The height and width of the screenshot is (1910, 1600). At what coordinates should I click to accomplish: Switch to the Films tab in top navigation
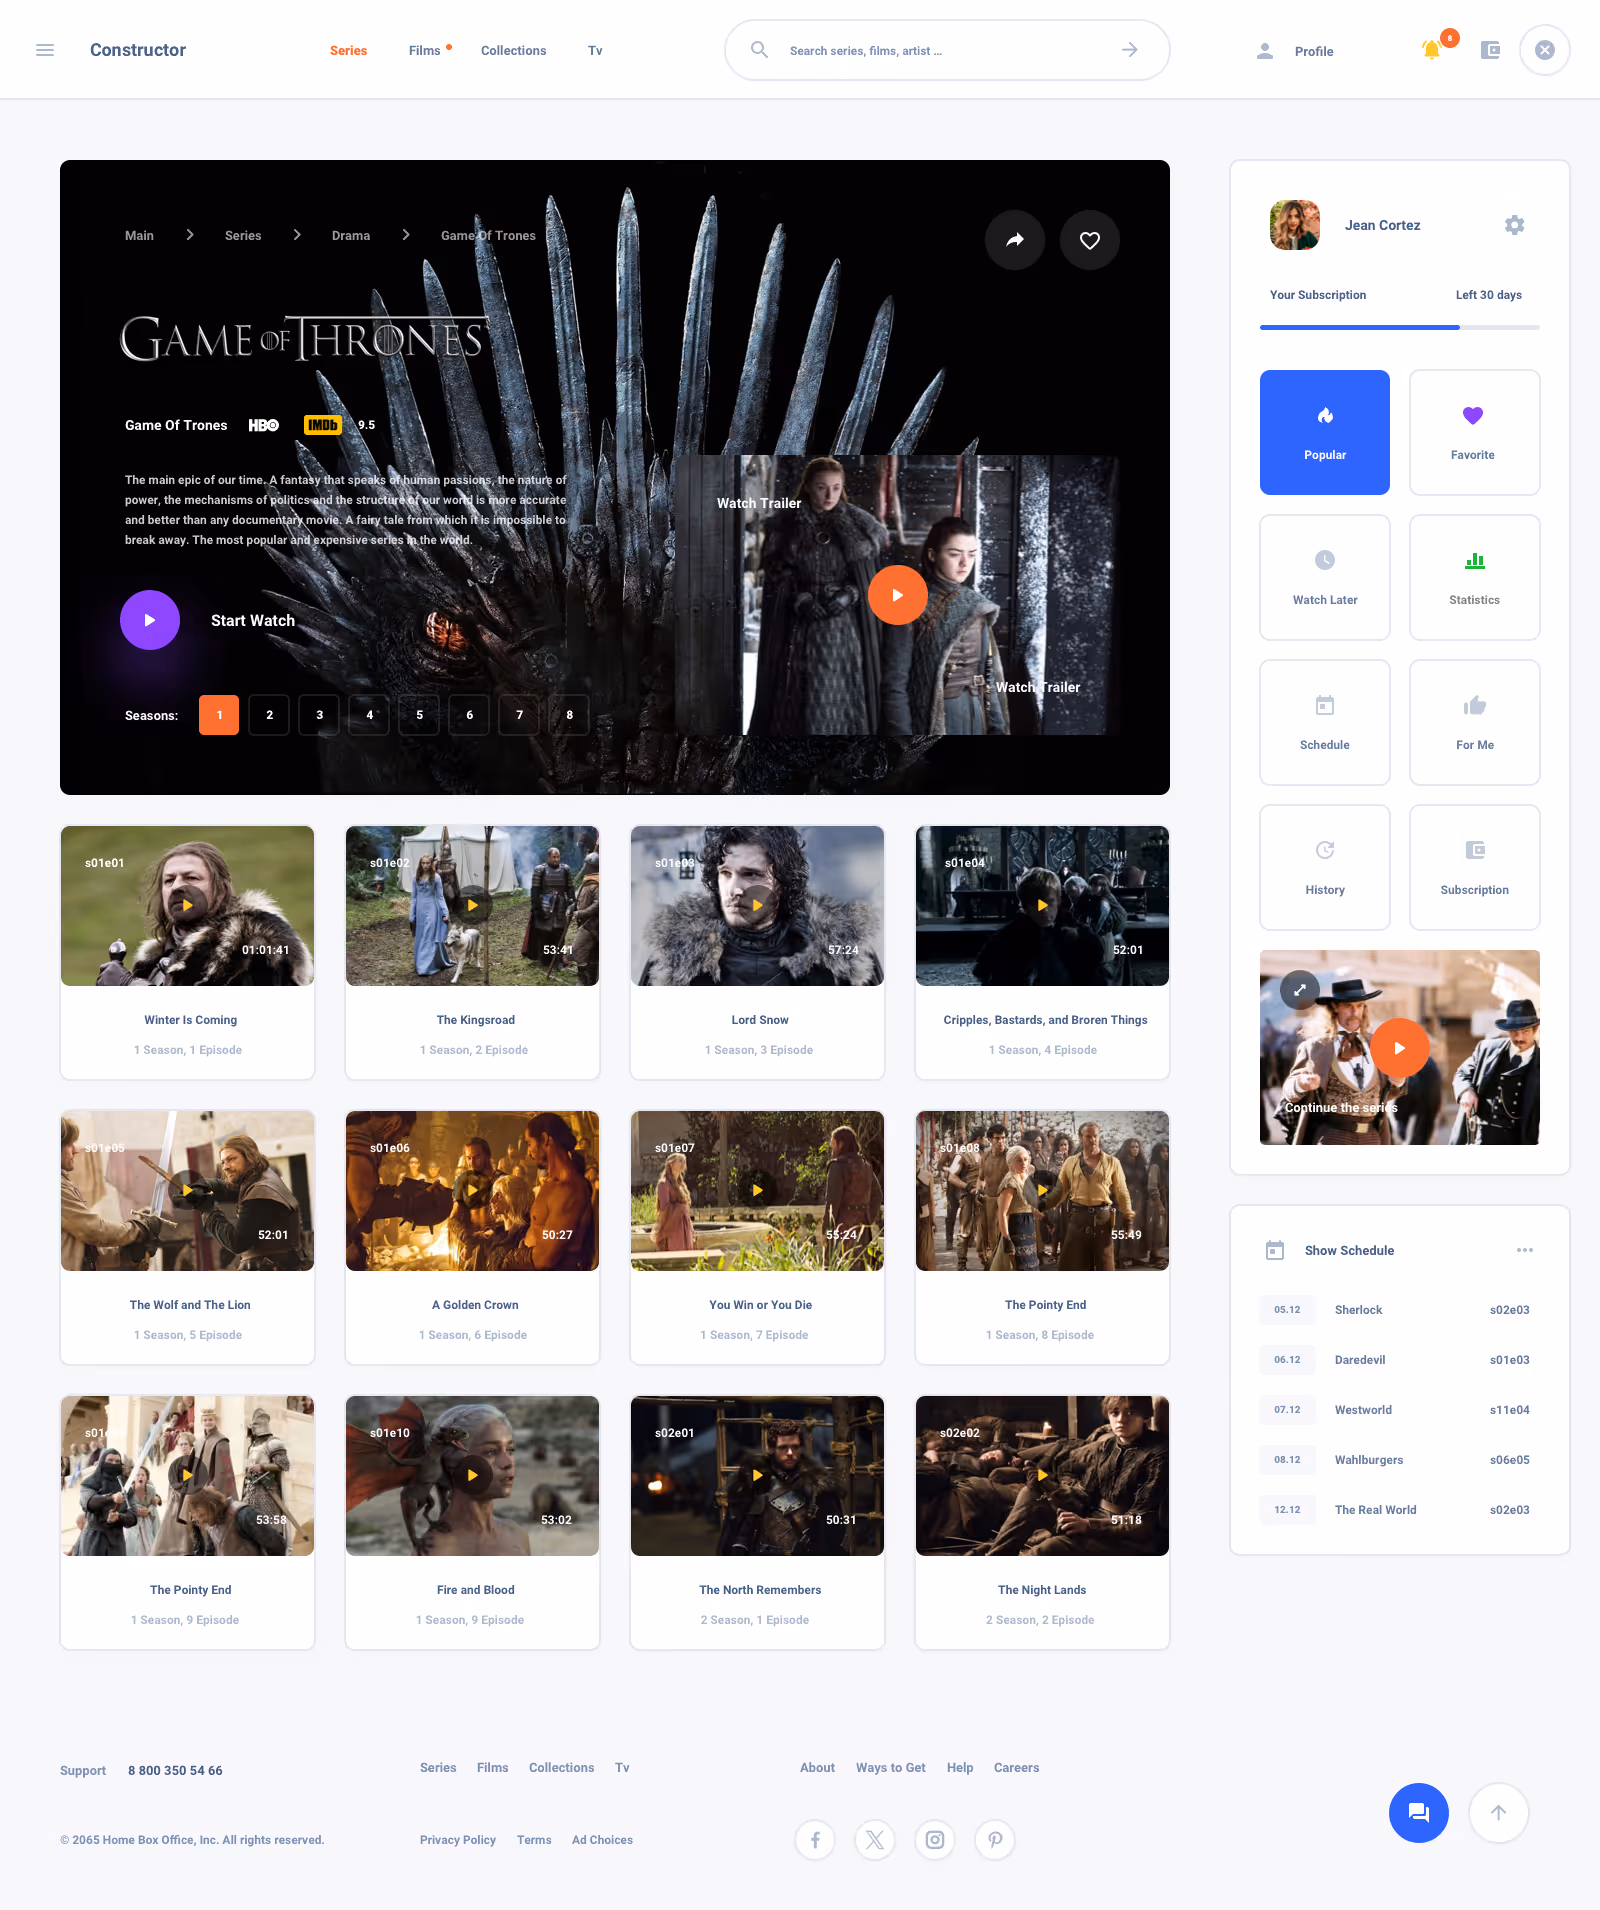click(x=424, y=50)
